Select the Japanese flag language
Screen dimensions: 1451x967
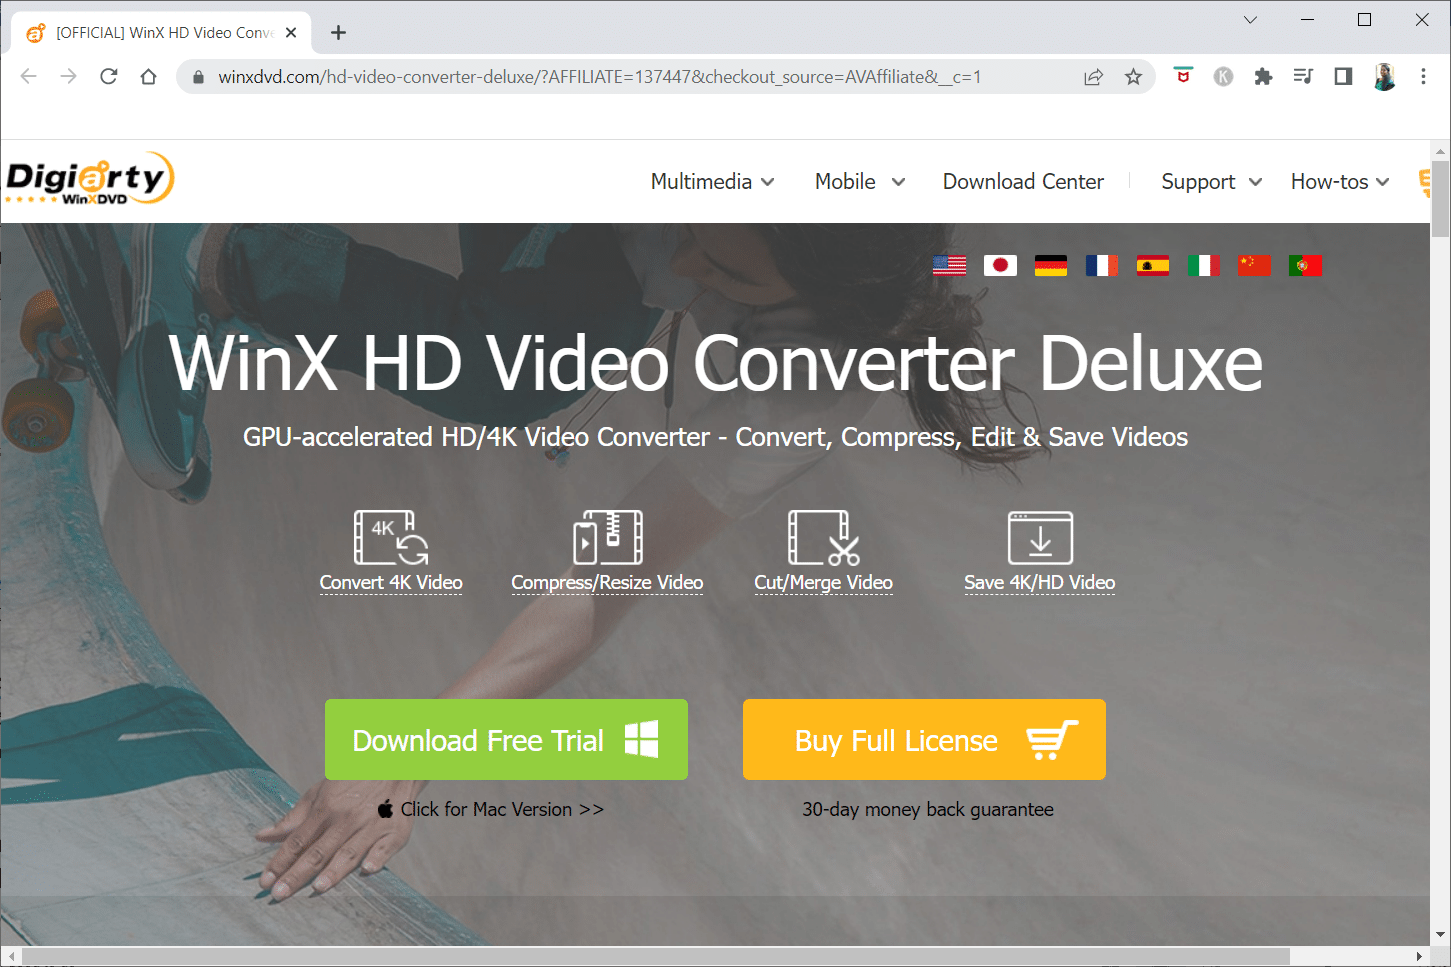[x=1000, y=265]
